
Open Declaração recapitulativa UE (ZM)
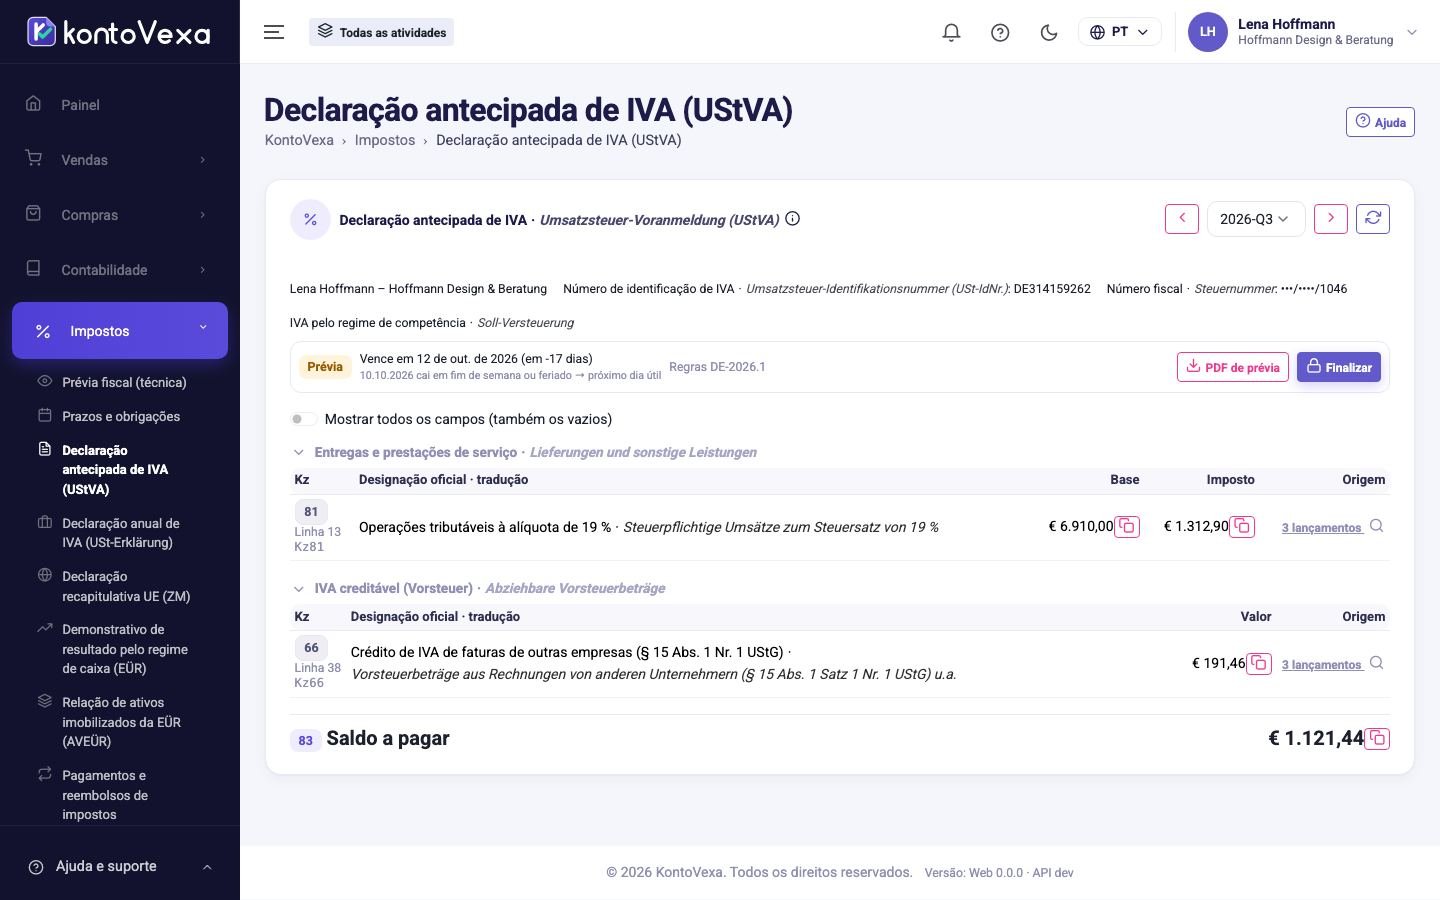point(125,586)
